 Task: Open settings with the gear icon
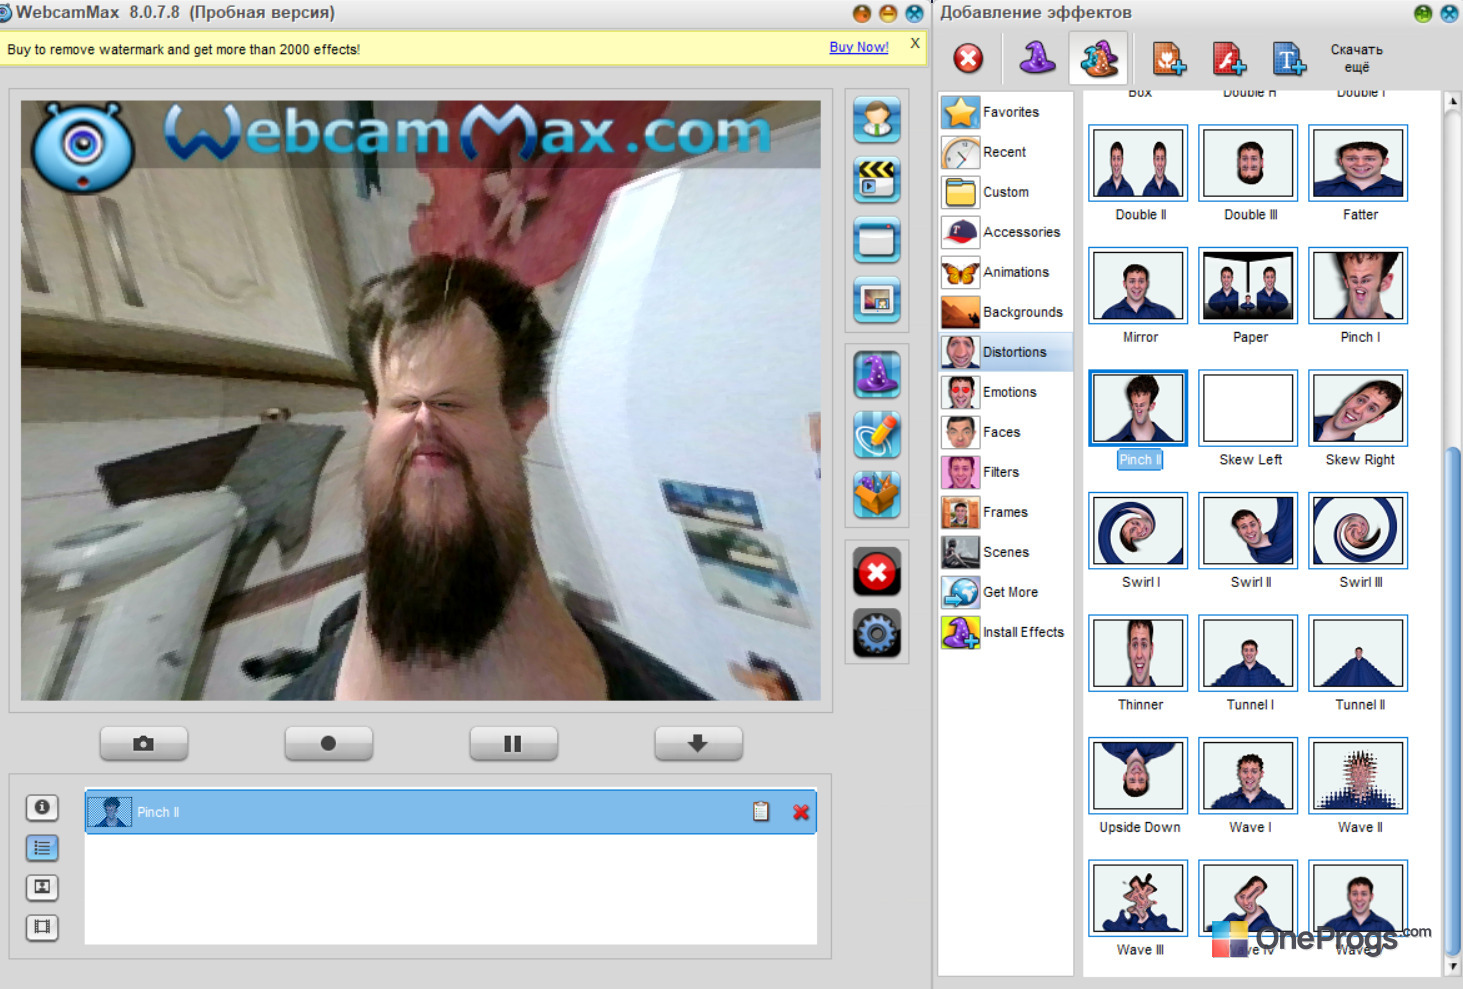877,633
